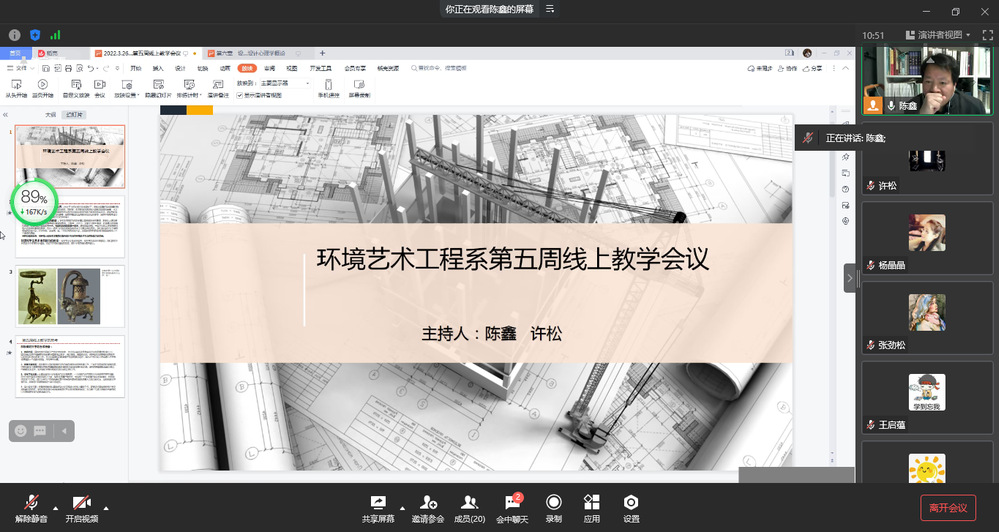
Task: Turn on camera with 开启视频
Action: 82,508
